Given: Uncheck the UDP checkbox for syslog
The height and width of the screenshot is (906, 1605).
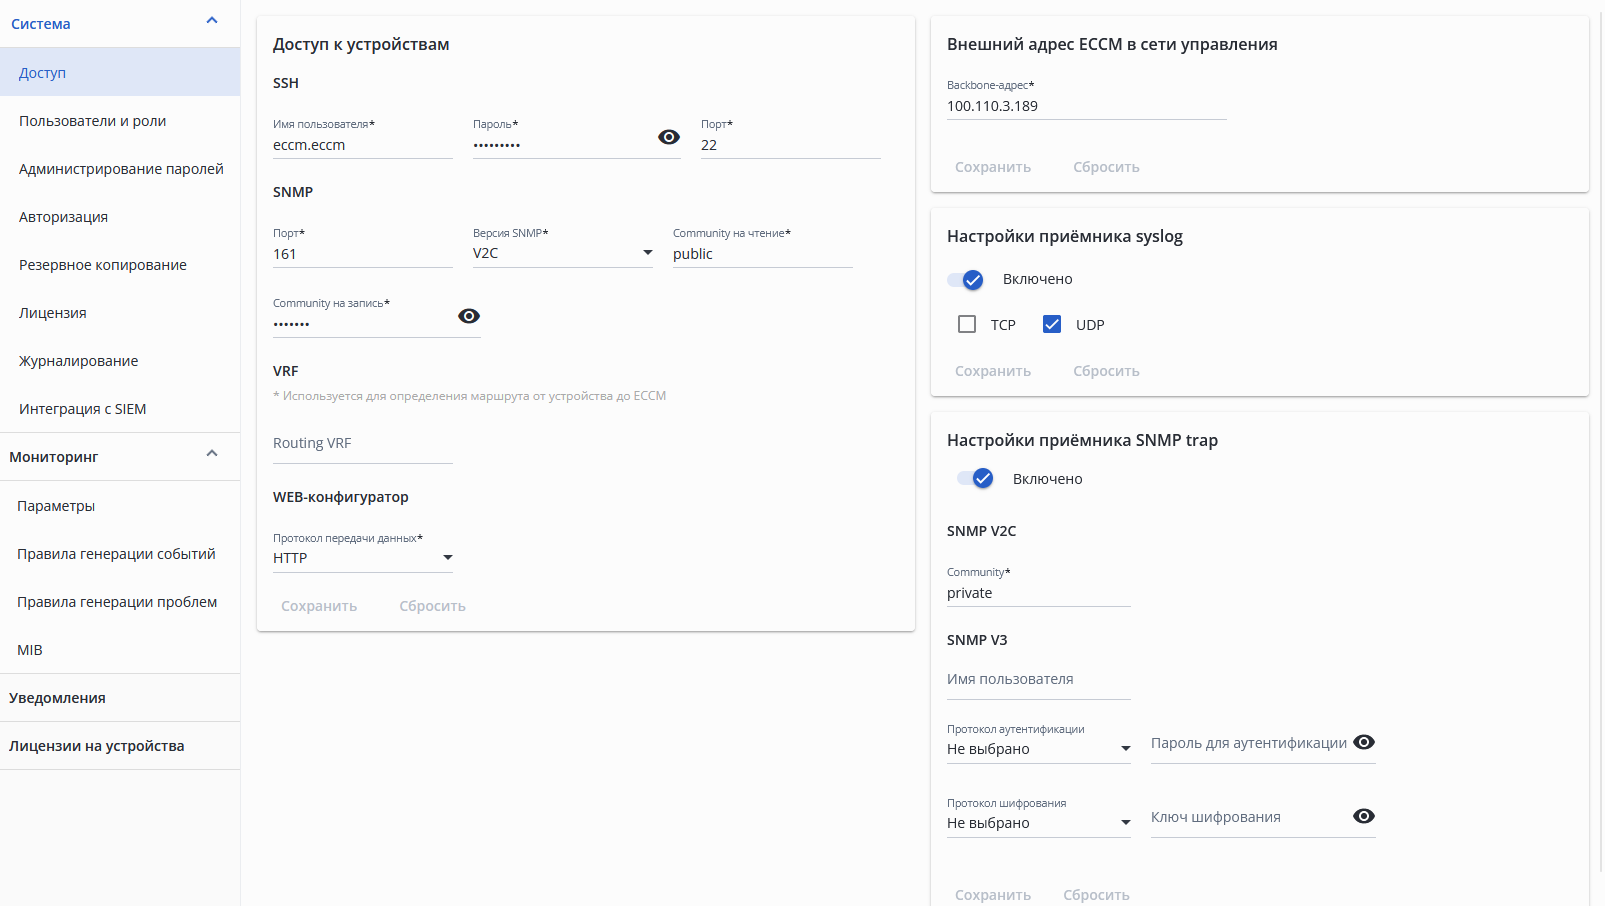Looking at the screenshot, I should (1052, 324).
